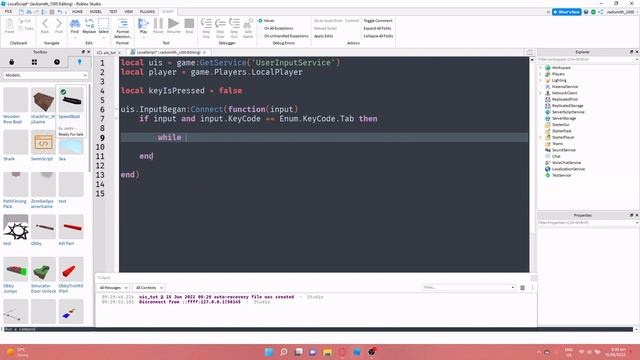Open the Toolbox Marketplace tab icon

pos(11,62)
